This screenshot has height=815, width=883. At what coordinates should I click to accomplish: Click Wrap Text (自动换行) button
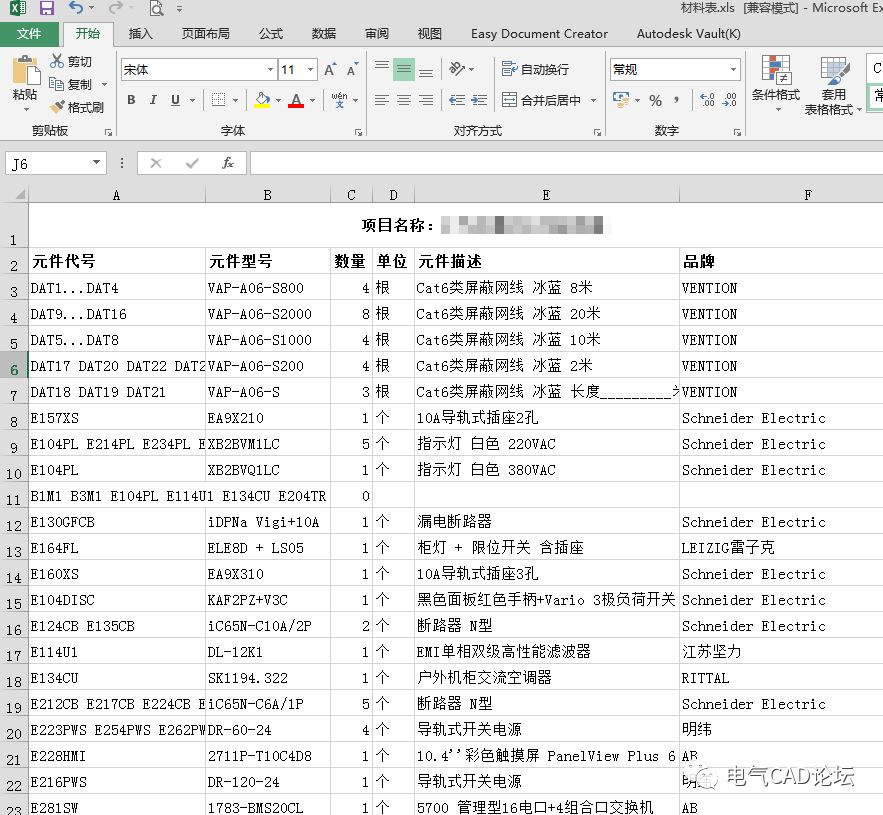pyautogui.click(x=535, y=69)
